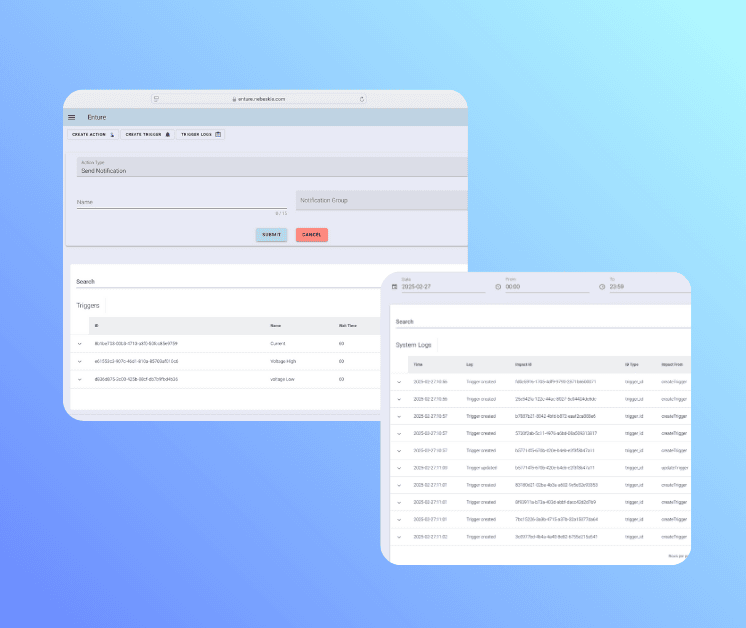Image resolution: width=746 pixels, height=628 pixels.
Task: Open the hamburger menu beside Enture
Action: tap(72, 117)
